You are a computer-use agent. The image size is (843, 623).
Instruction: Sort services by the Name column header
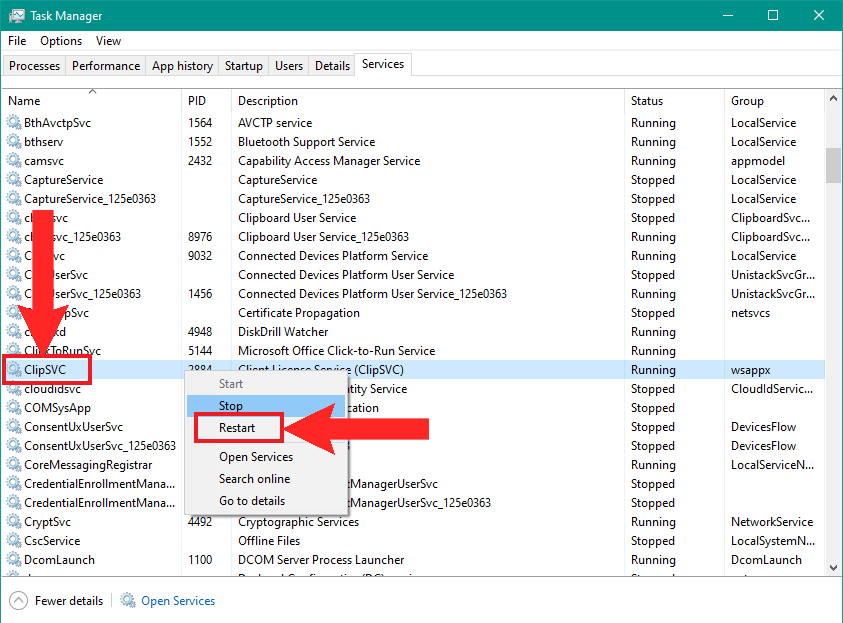pyautogui.click(x=24, y=101)
